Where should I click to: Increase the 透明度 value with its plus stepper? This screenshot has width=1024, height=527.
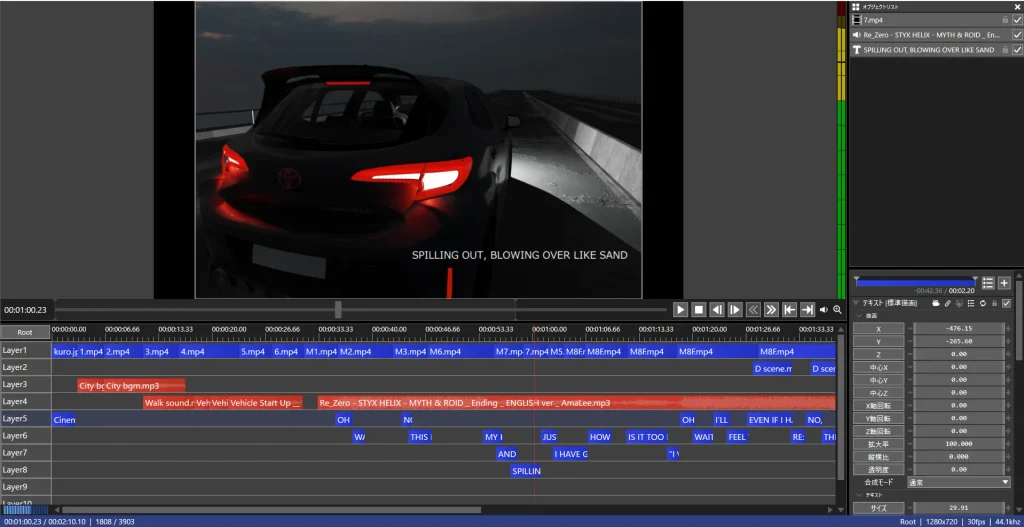(x=1008, y=470)
